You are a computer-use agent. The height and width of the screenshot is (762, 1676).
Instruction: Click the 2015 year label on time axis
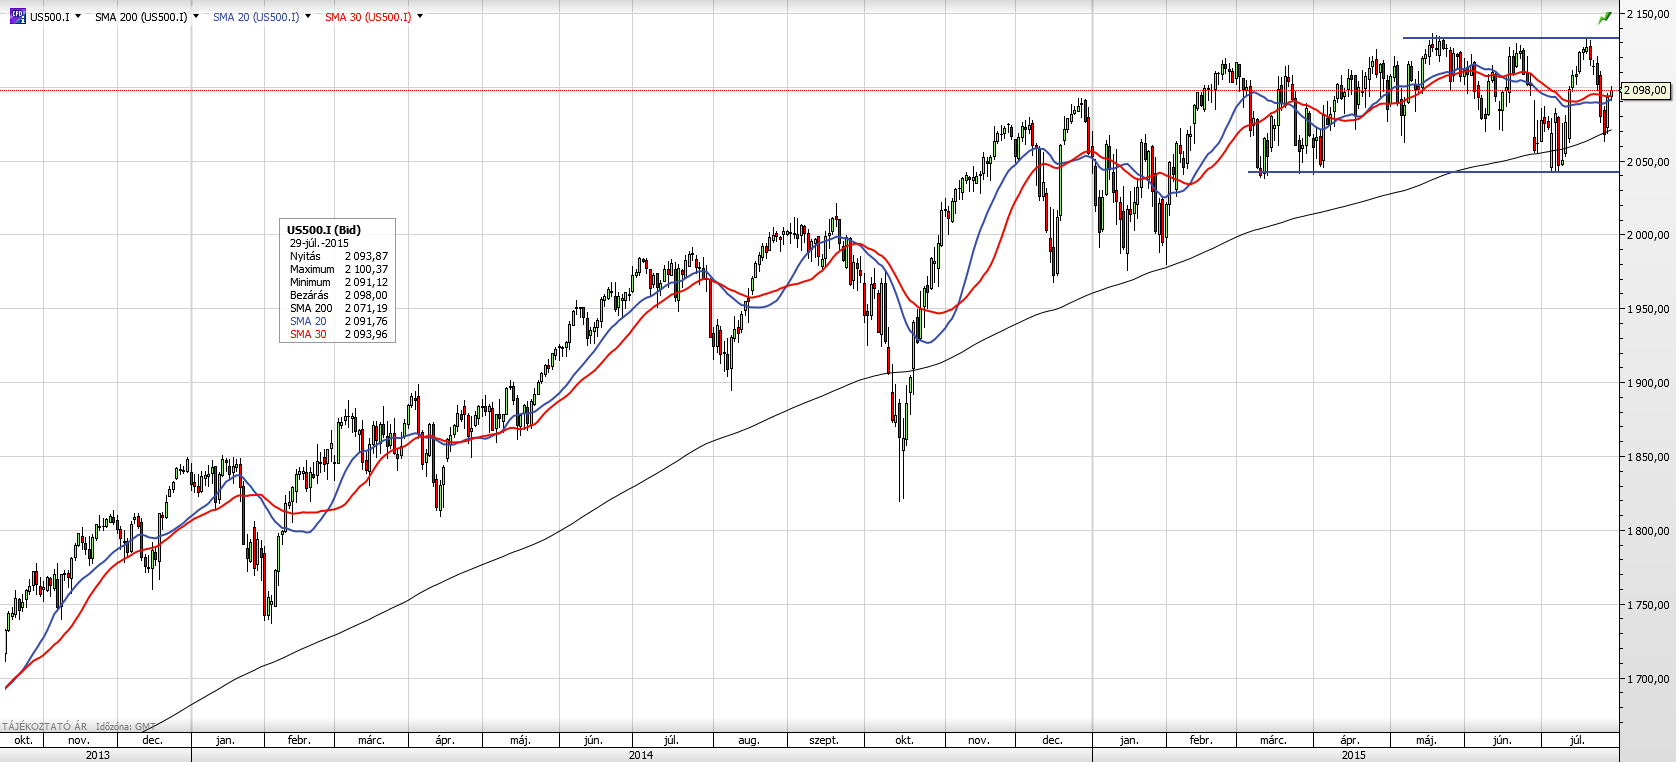click(x=1354, y=755)
